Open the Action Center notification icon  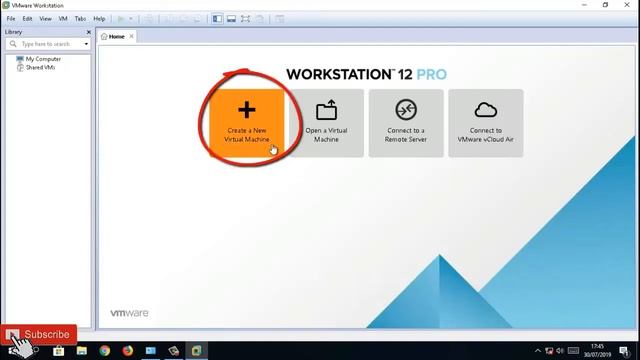point(624,351)
